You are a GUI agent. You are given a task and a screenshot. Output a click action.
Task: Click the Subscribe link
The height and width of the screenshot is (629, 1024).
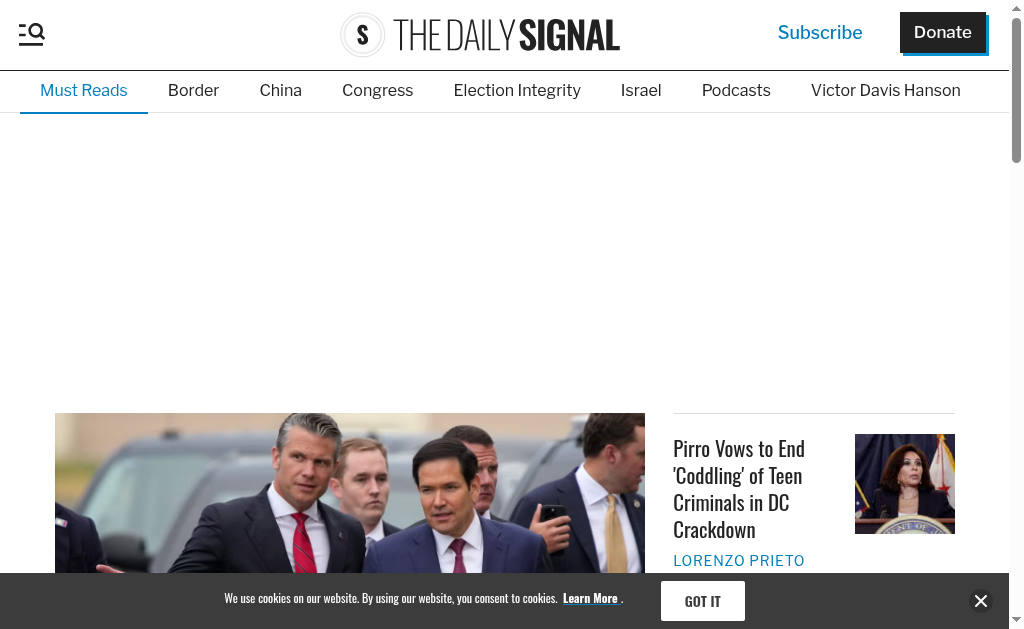click(x=820, y=33)
